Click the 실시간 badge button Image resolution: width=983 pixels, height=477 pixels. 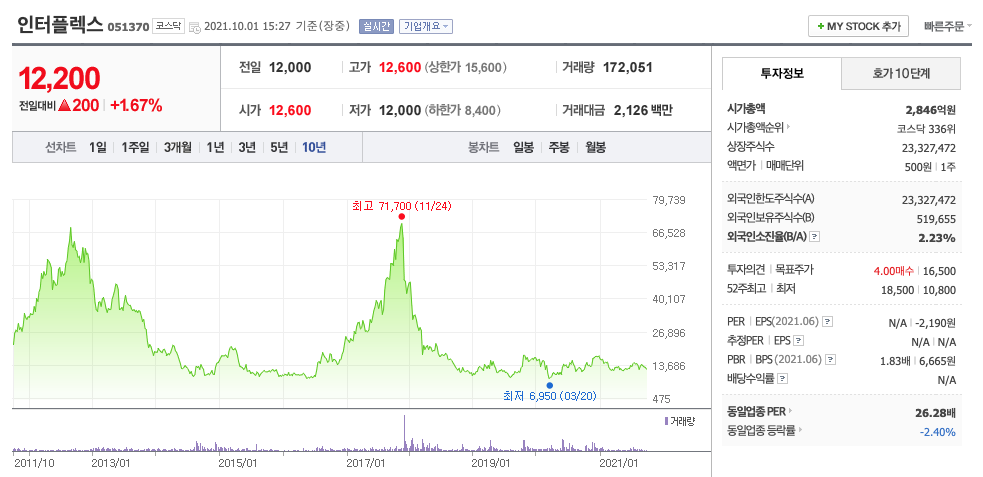point(376,26)
